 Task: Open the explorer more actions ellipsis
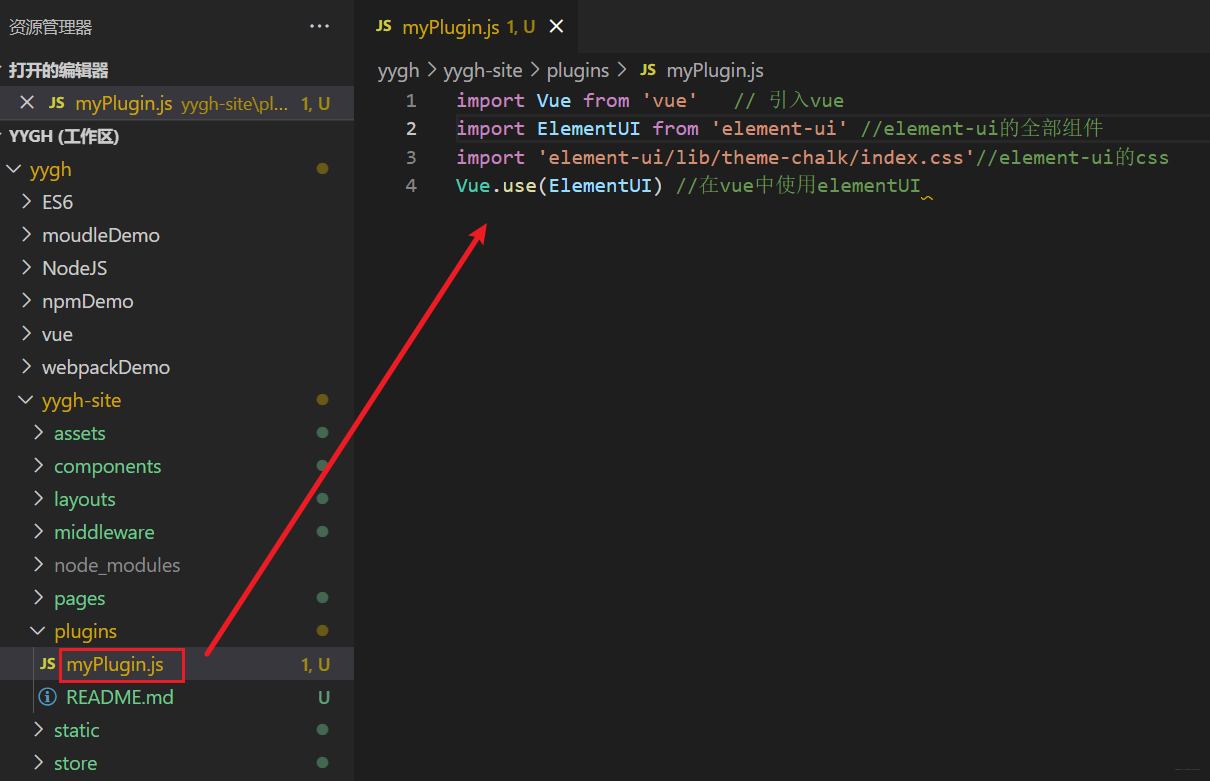pyautogui.click(x=320, y=27)
